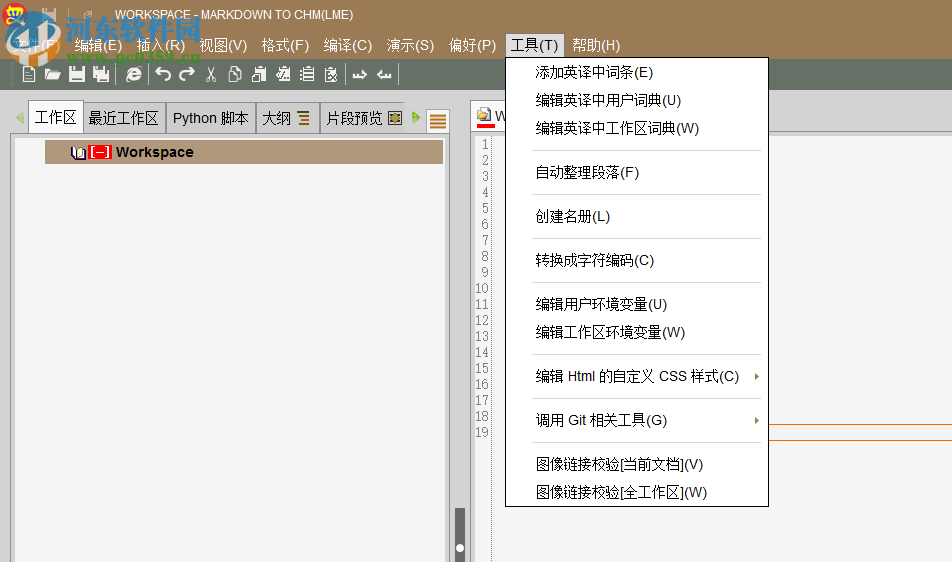Click the clipboard icon with pencil mark

283,75
